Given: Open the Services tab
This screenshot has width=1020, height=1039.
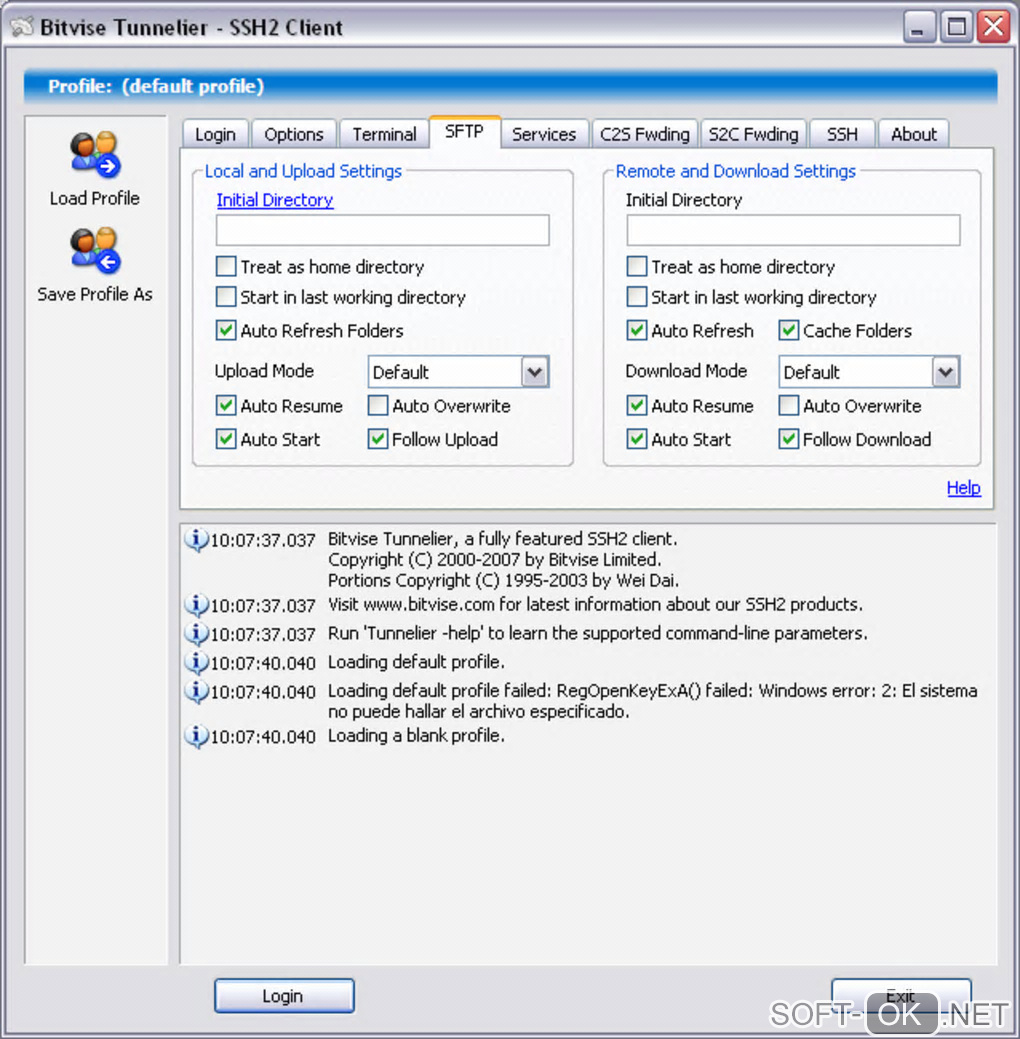Looking at the screenshot, I should click(544, 134).
